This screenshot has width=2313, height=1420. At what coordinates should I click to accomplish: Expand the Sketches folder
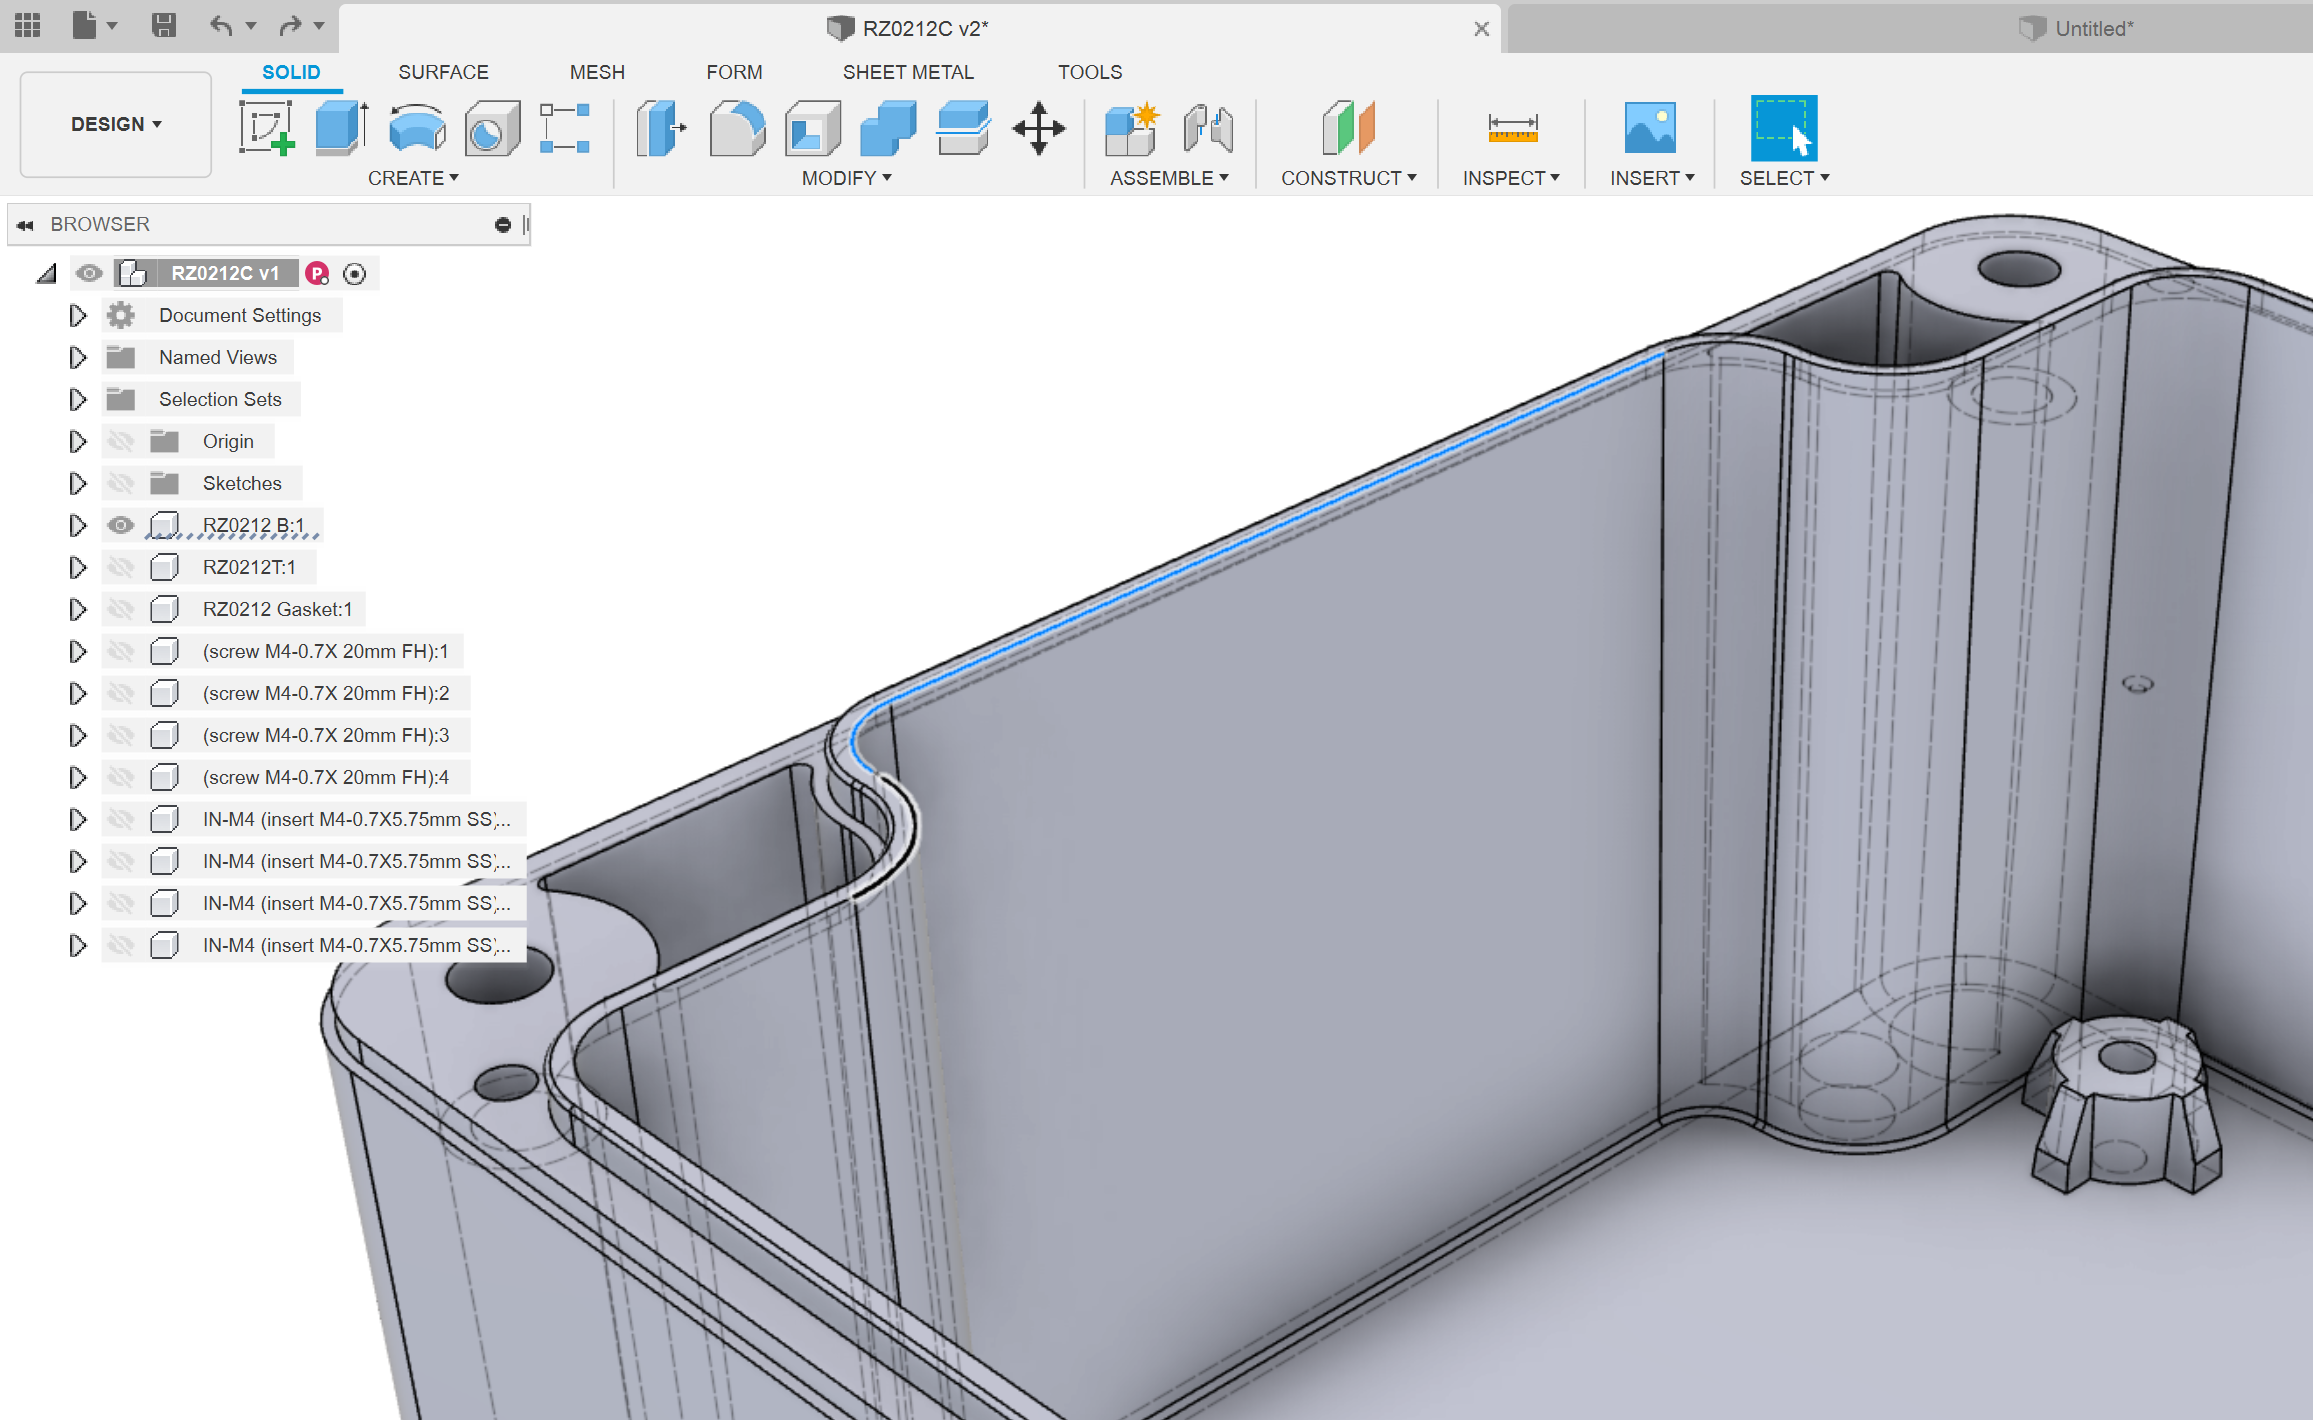tap(77, 483)
